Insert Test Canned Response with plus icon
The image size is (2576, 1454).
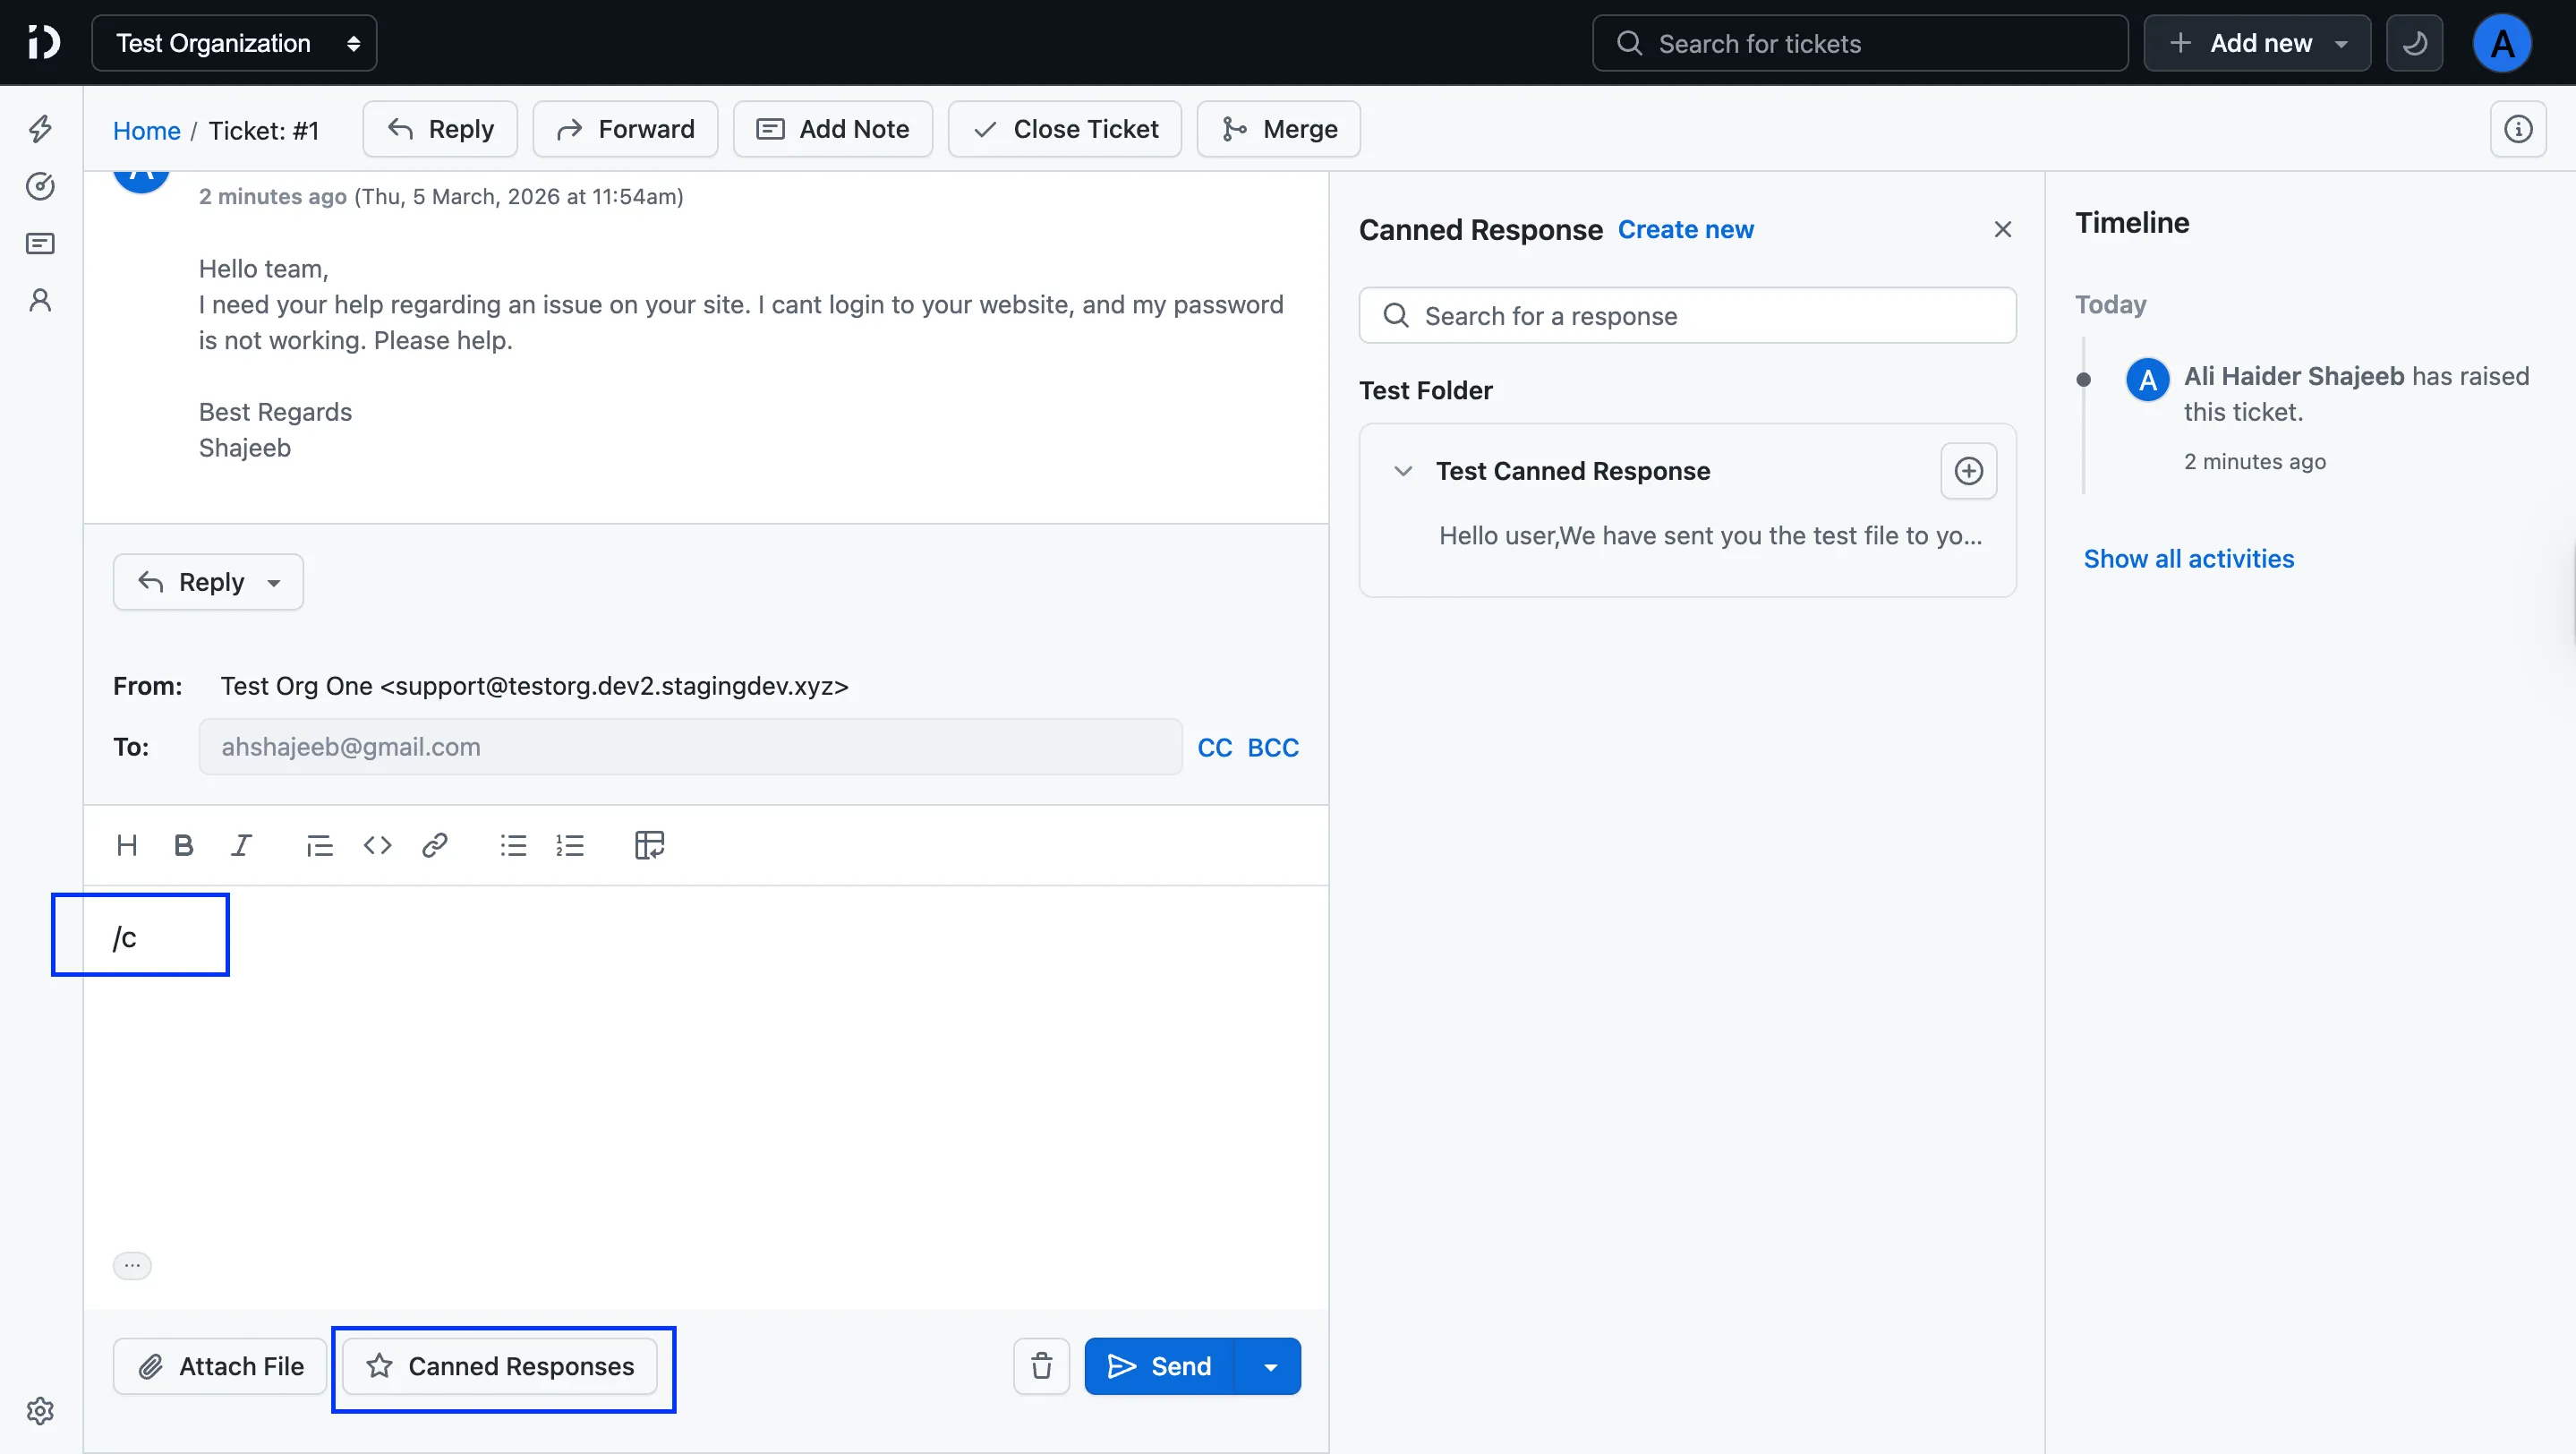coord(1968,471)
